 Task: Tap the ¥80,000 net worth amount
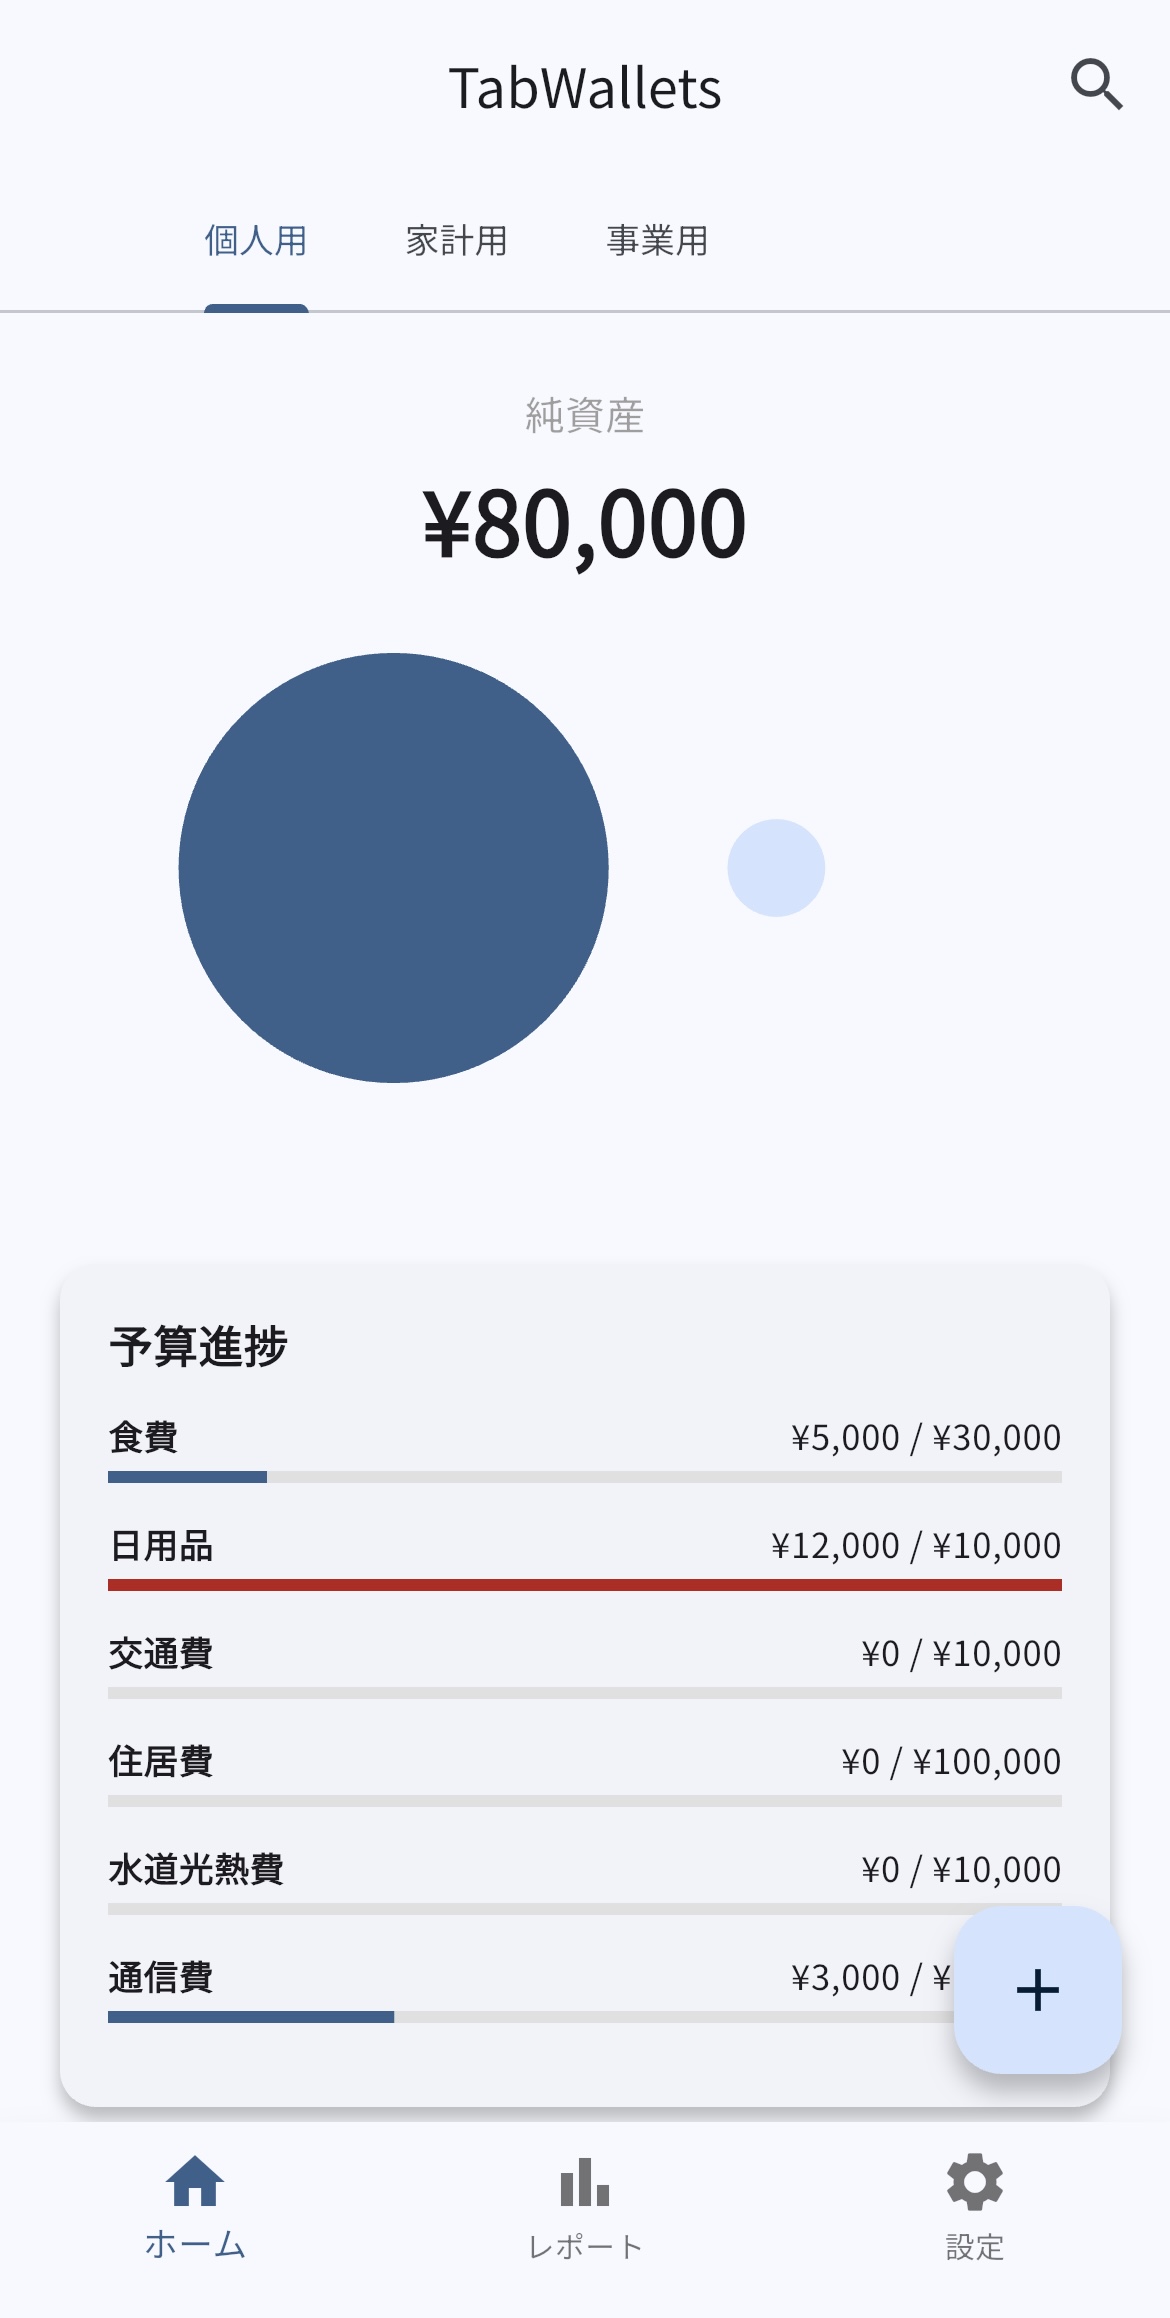coord(585,523)
